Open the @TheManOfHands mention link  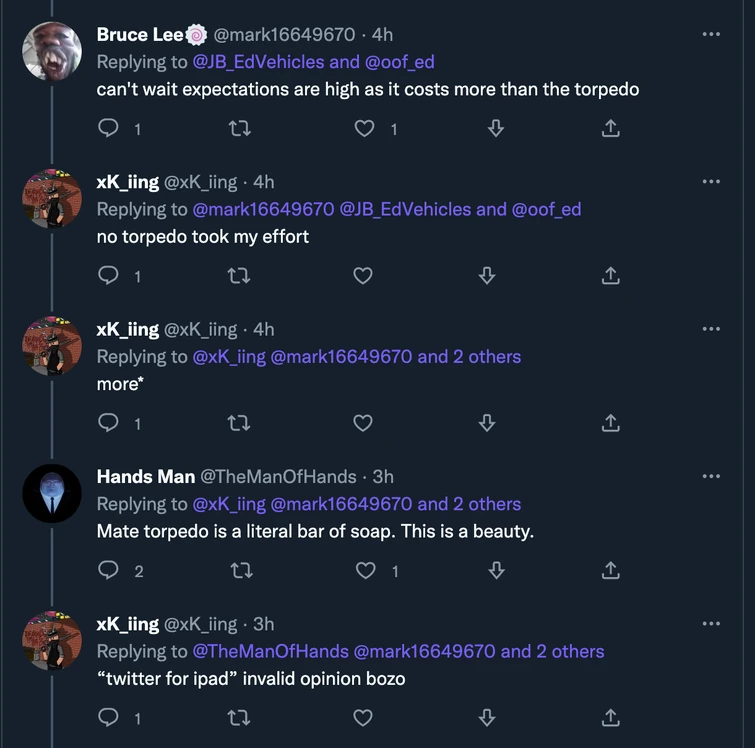[x=270, y=651]
